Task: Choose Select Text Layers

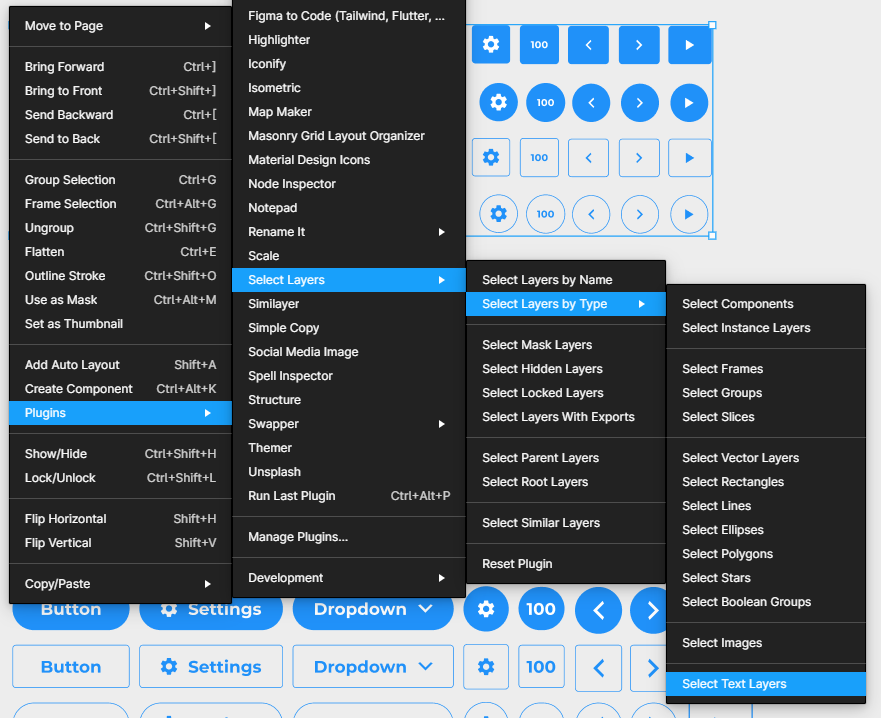Action: [766, 684]
